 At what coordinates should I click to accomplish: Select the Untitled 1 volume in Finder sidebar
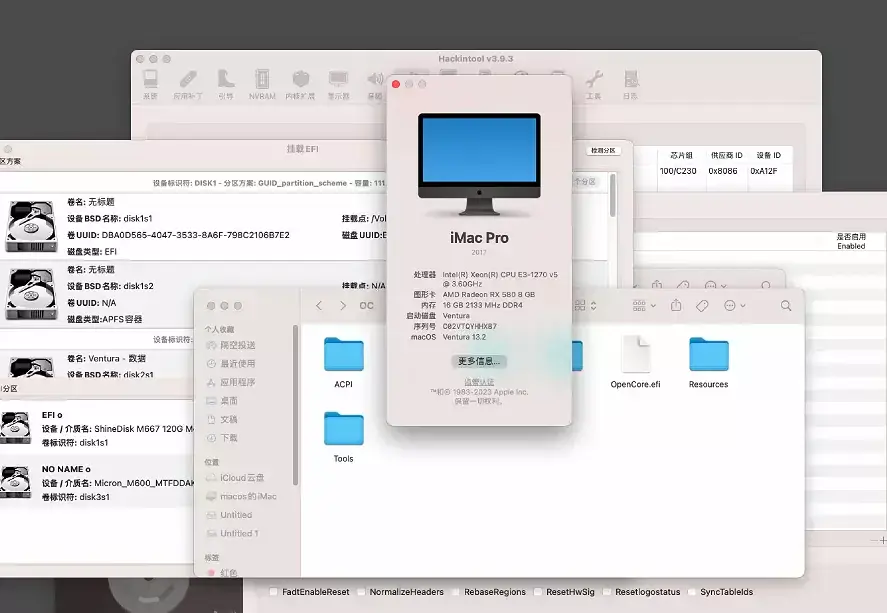pyautogui.click(x=239, y=533)
